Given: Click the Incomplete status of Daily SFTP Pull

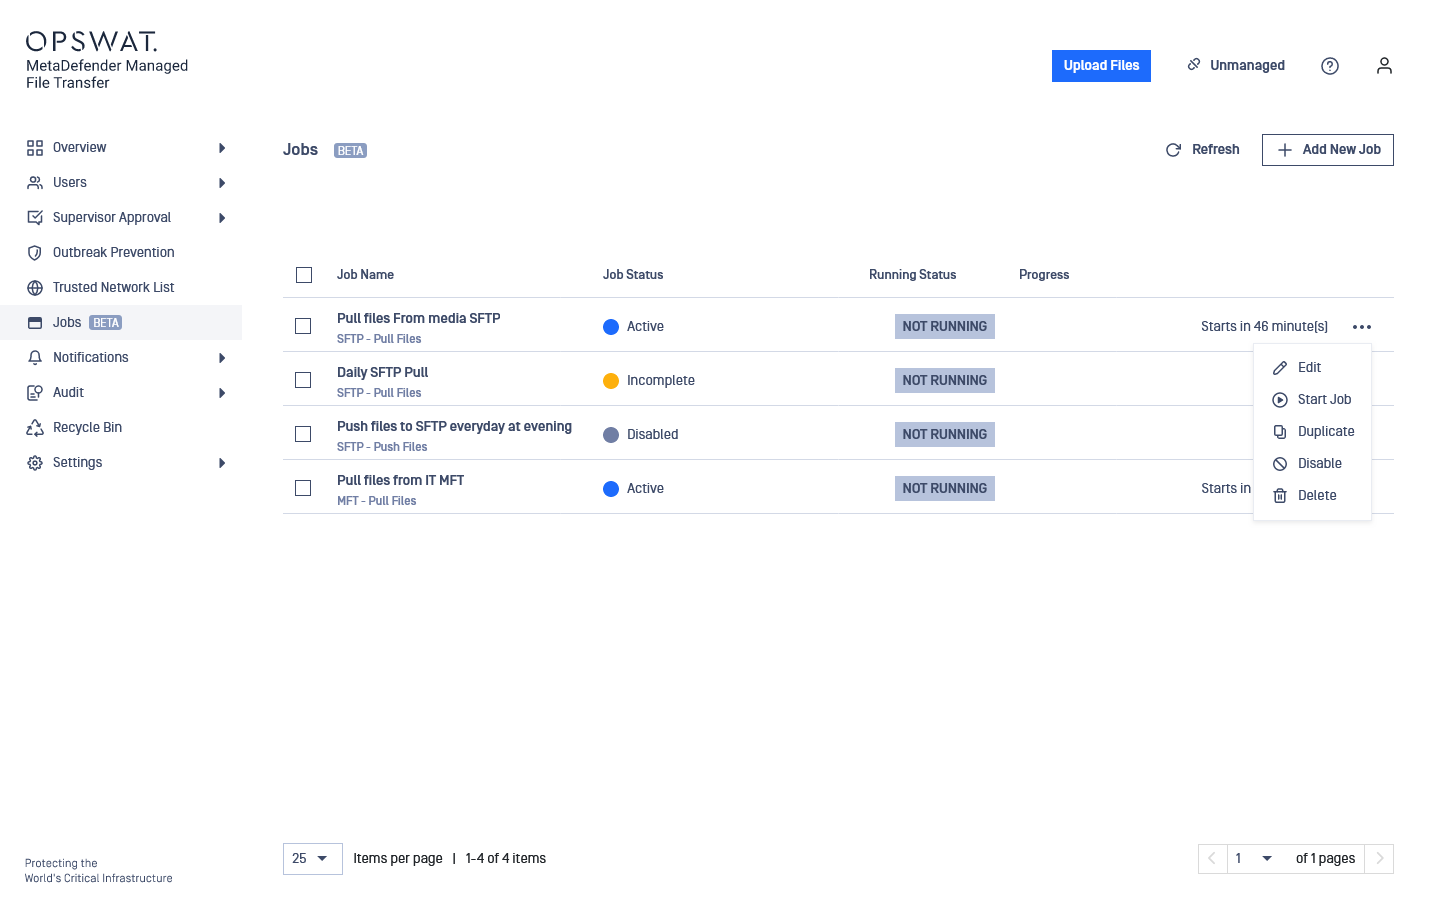Looking at the screenshot, I should pyautogui.click(x=660, y=381).
